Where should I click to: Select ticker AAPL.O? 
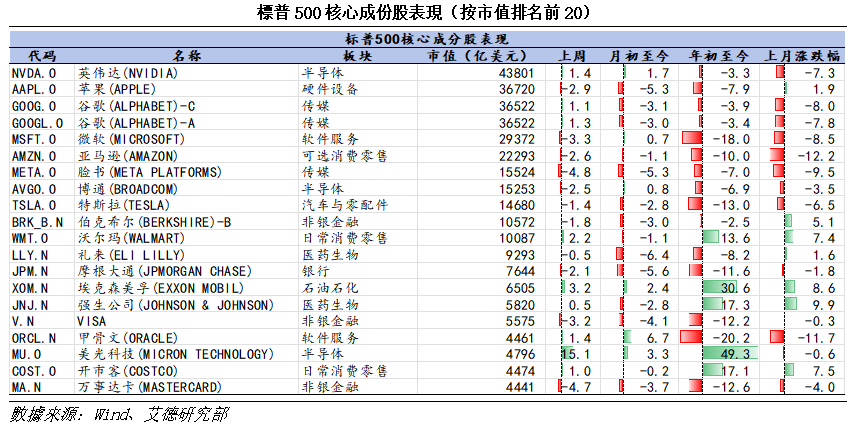click(34, 89)
